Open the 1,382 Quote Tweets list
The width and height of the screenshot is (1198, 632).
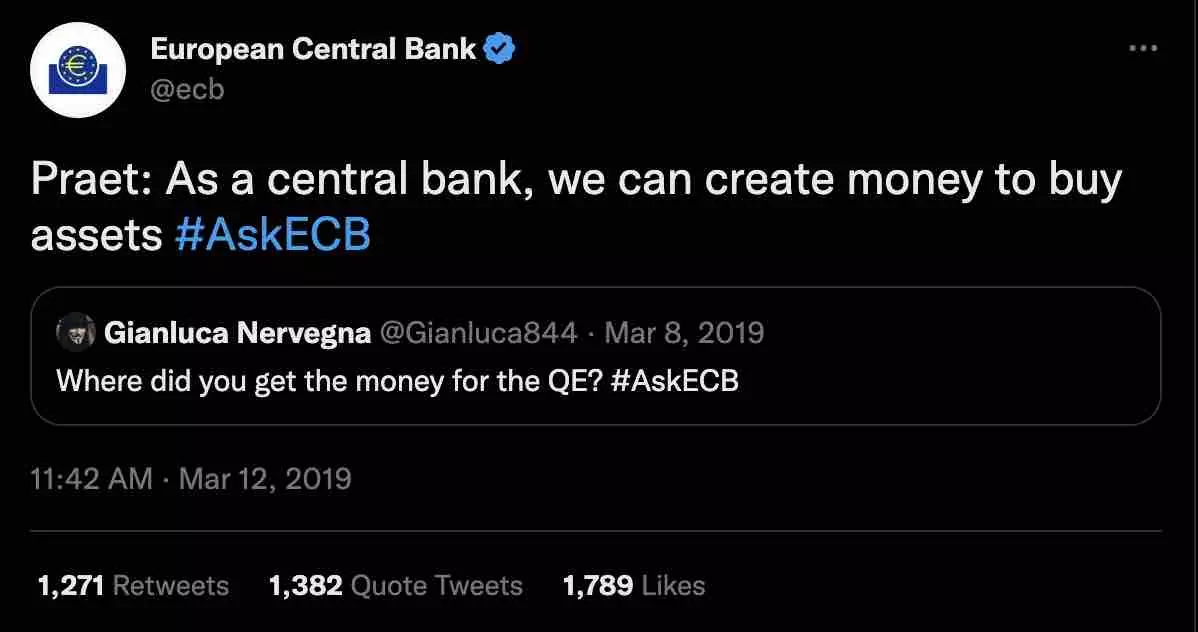pyautogui.click(x=395, y=585)
